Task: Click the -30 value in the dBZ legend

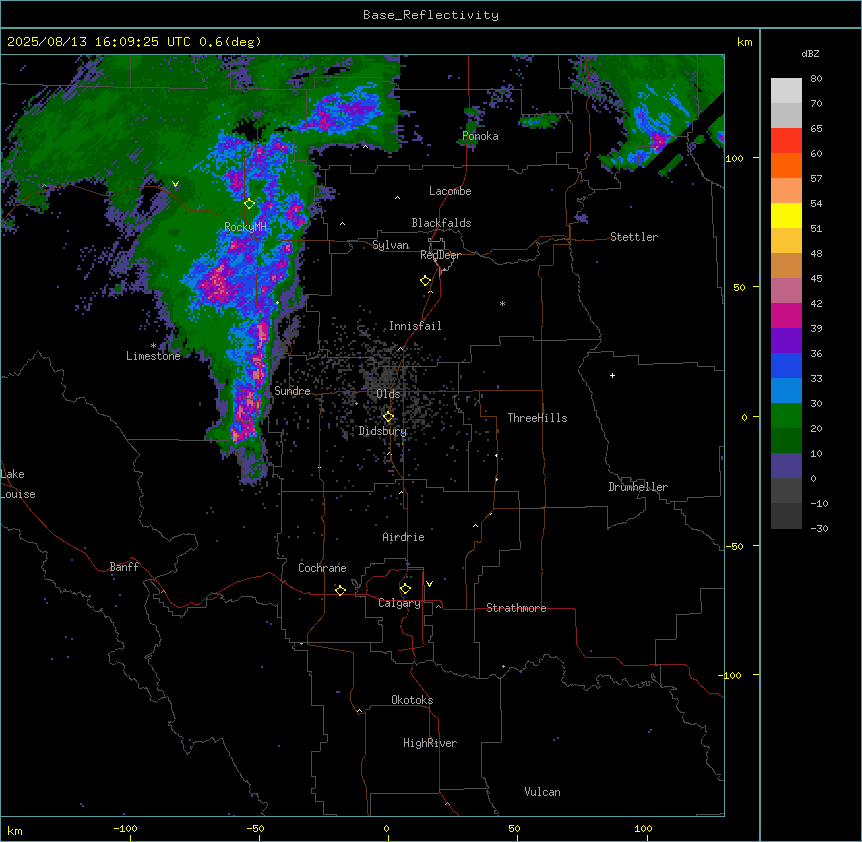Action: pos(819,529)
